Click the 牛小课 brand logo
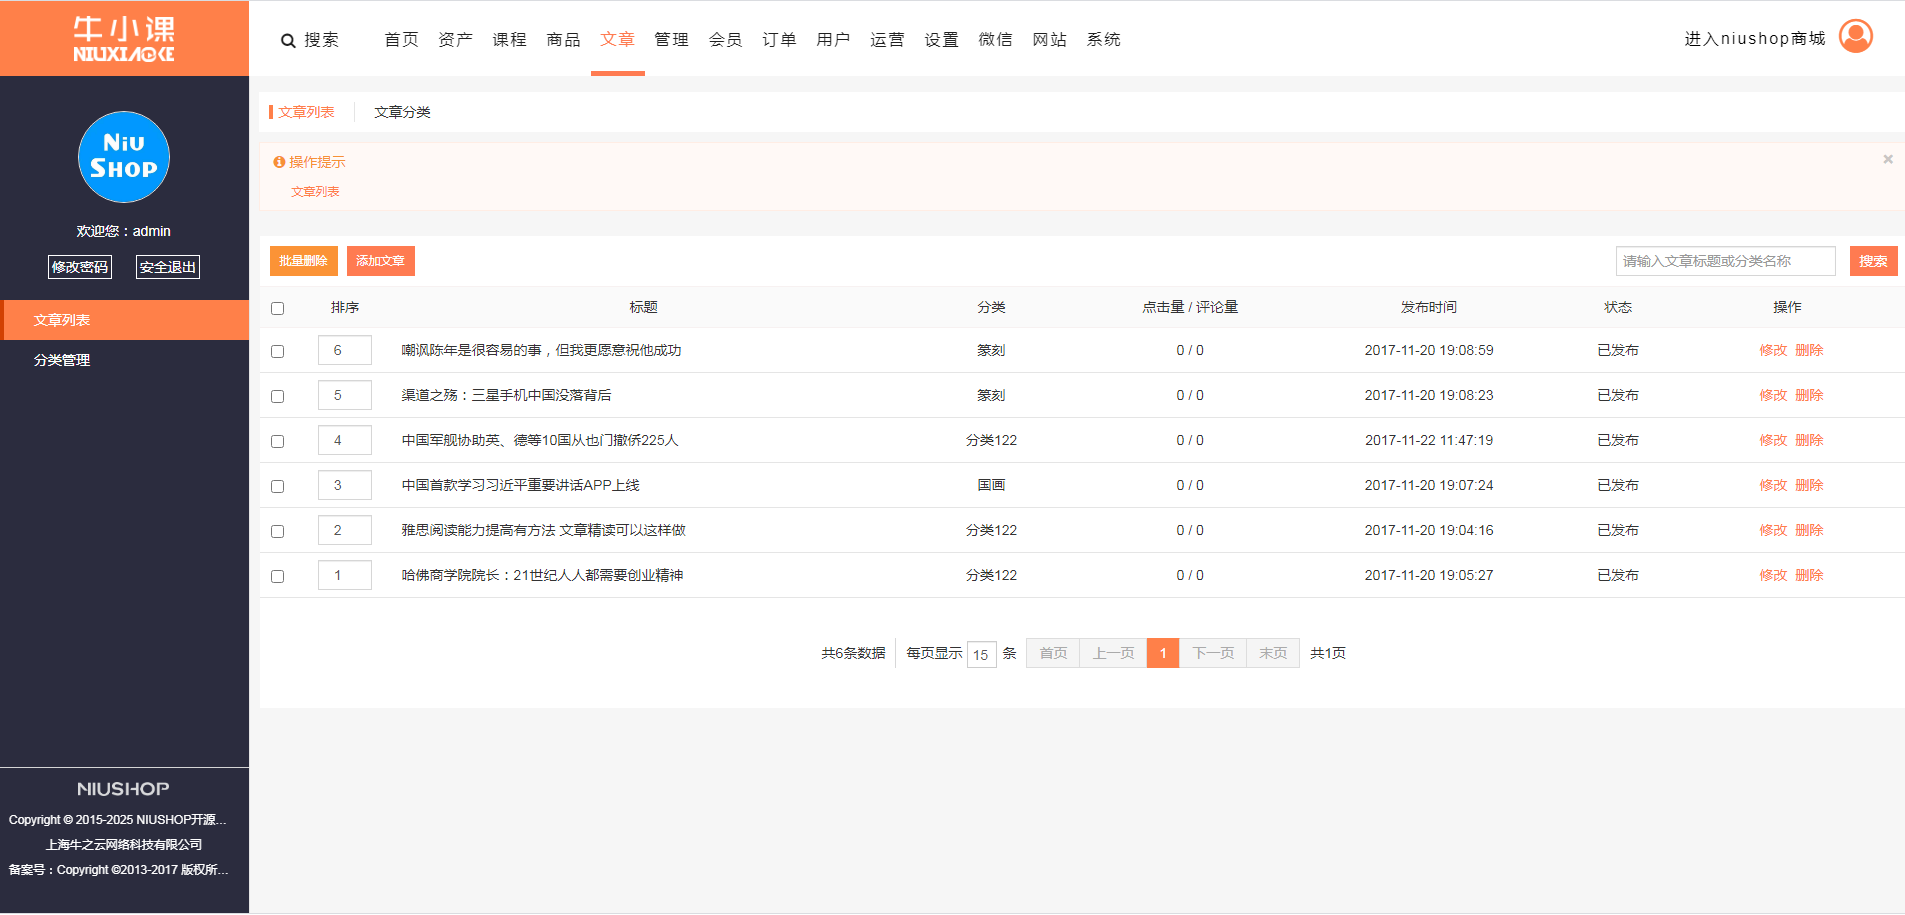Screen dimensions: 1905x915 pyautogui.click(x=124, y=39)
